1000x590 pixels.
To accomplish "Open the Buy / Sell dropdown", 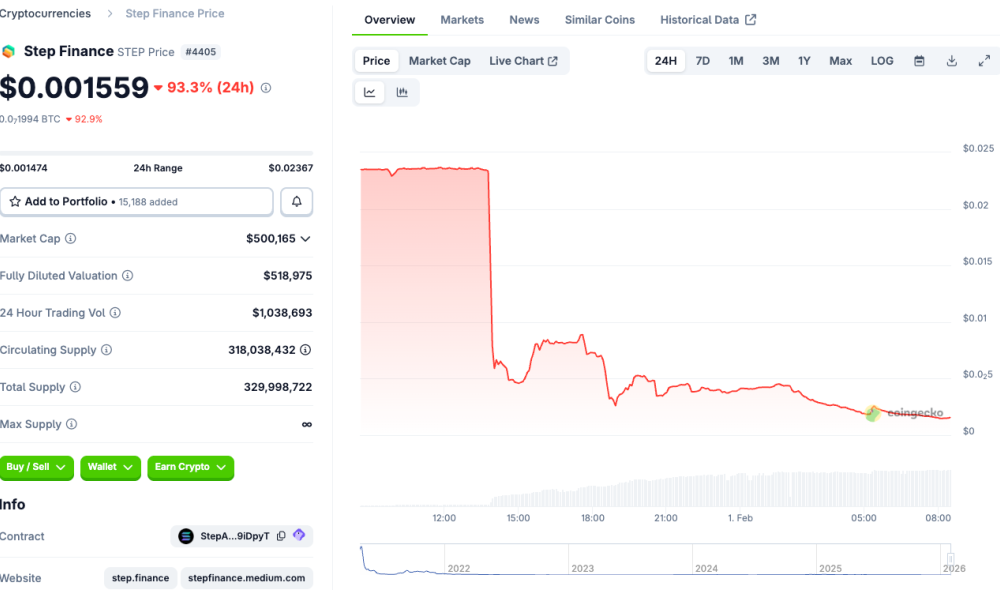I will point(37,468).
